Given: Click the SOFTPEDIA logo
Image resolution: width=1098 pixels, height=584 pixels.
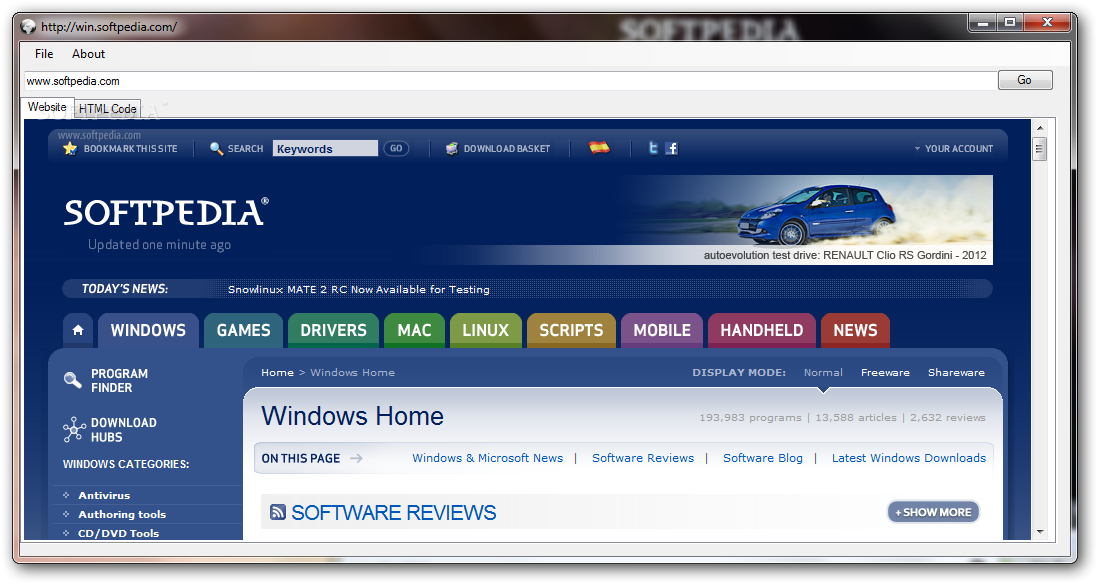Looking at the screenshot, I should click(167, 212).
